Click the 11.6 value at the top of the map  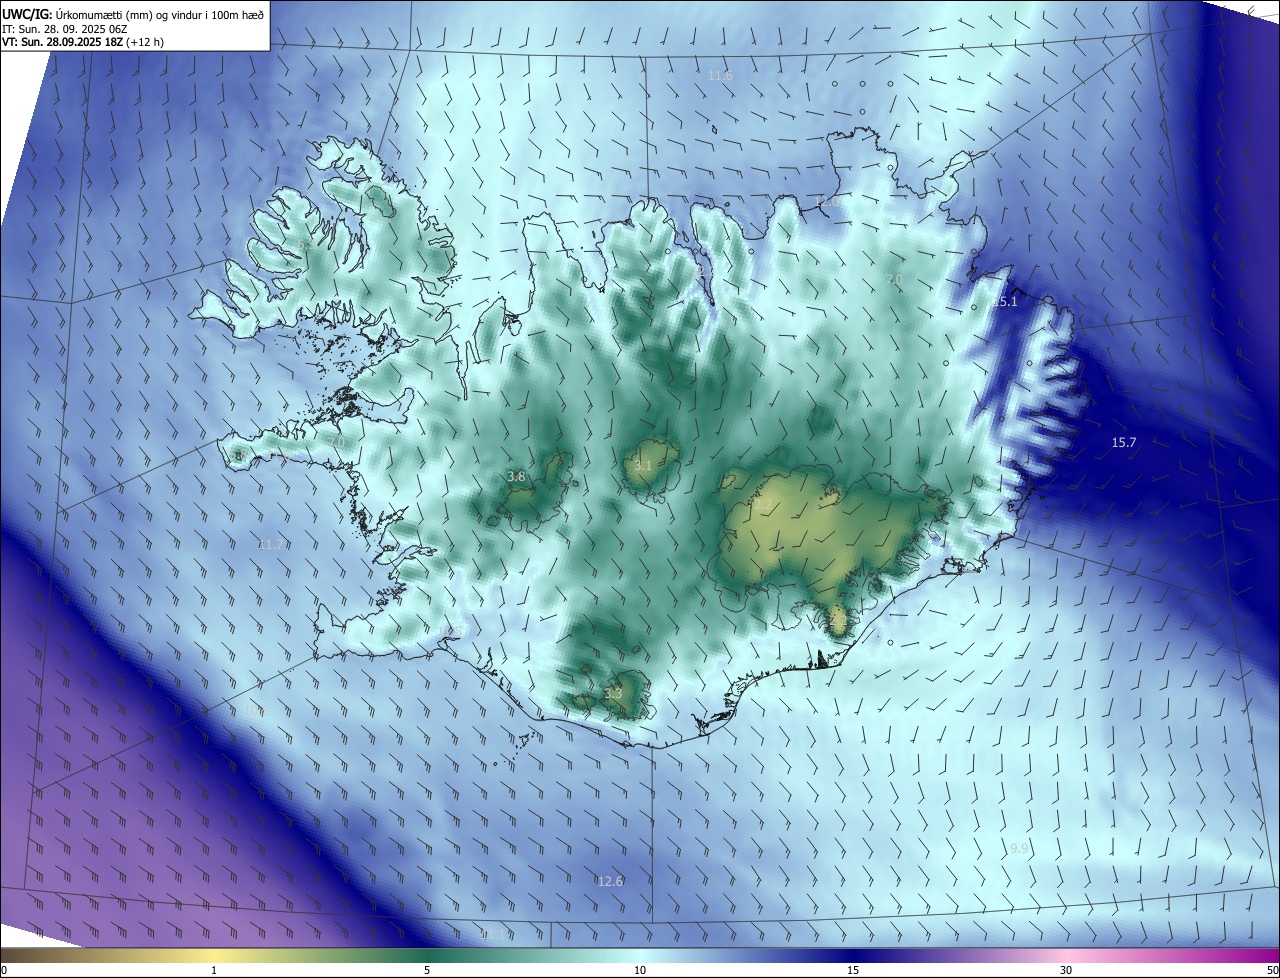coord(720,76)
